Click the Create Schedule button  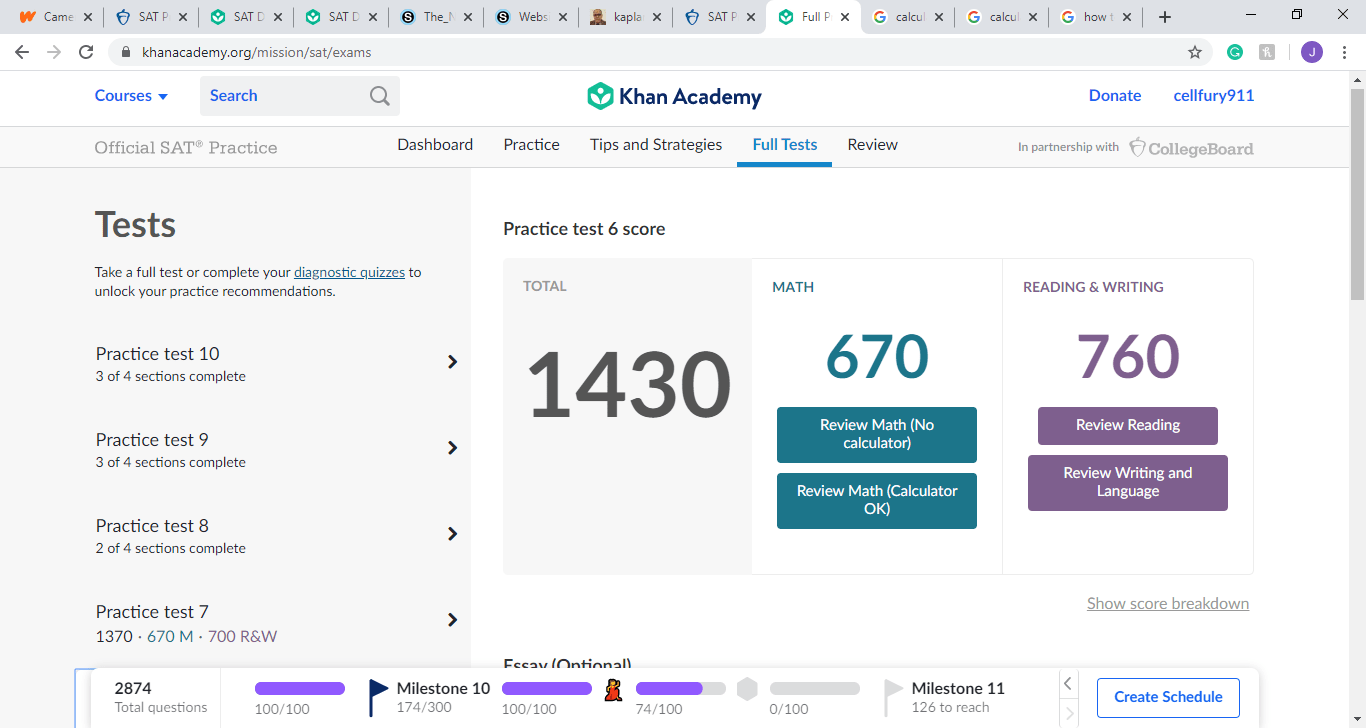pos(1168,697)
